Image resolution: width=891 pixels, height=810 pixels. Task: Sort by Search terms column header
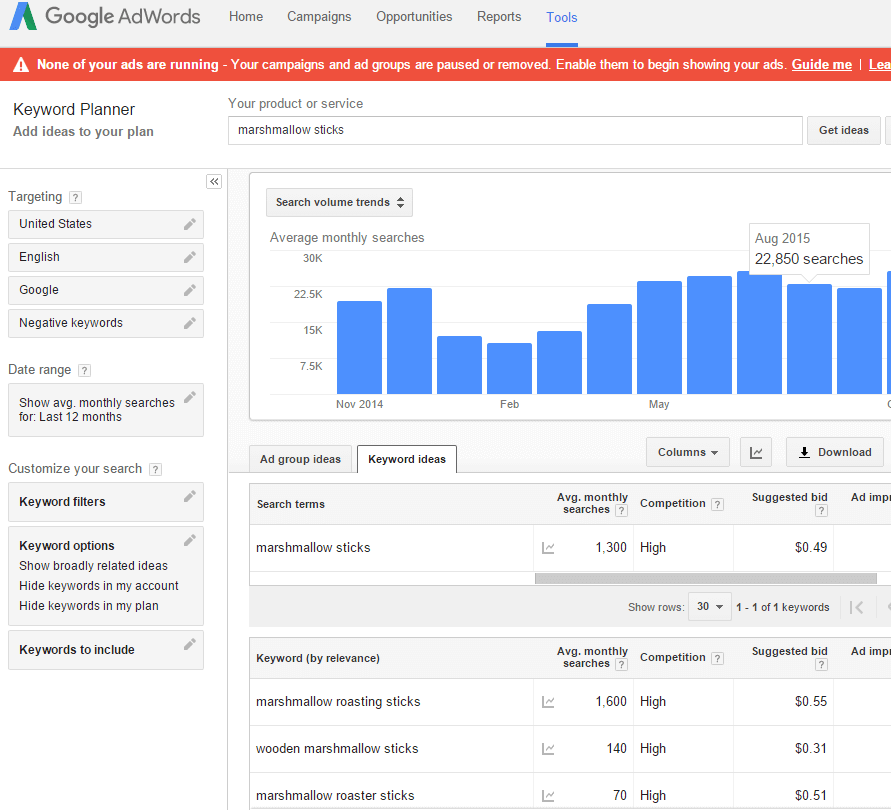(291, 504)
